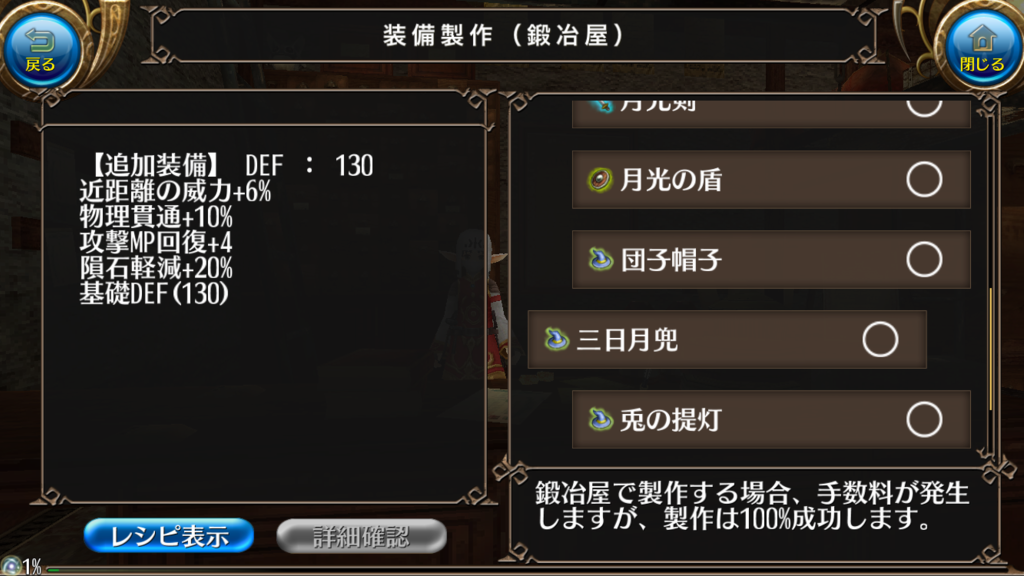Click the progress bar at screen bottom
Viewport: 1024px width, 576px height.
pos(534,570)
